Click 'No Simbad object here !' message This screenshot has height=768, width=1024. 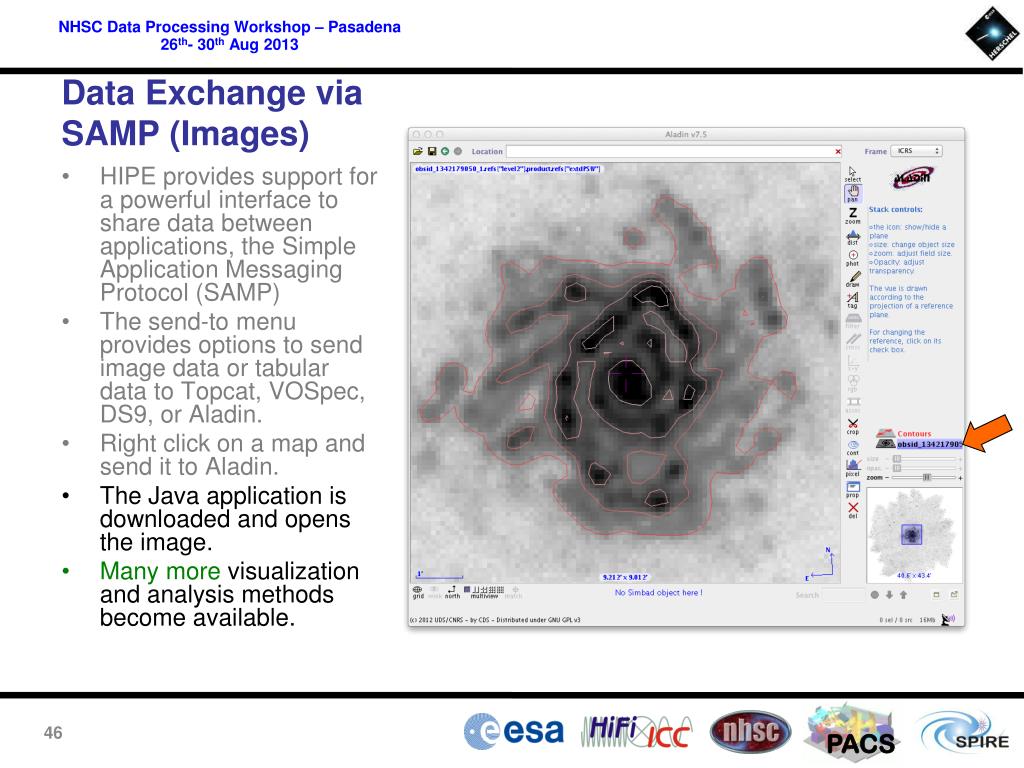point(658,593)
